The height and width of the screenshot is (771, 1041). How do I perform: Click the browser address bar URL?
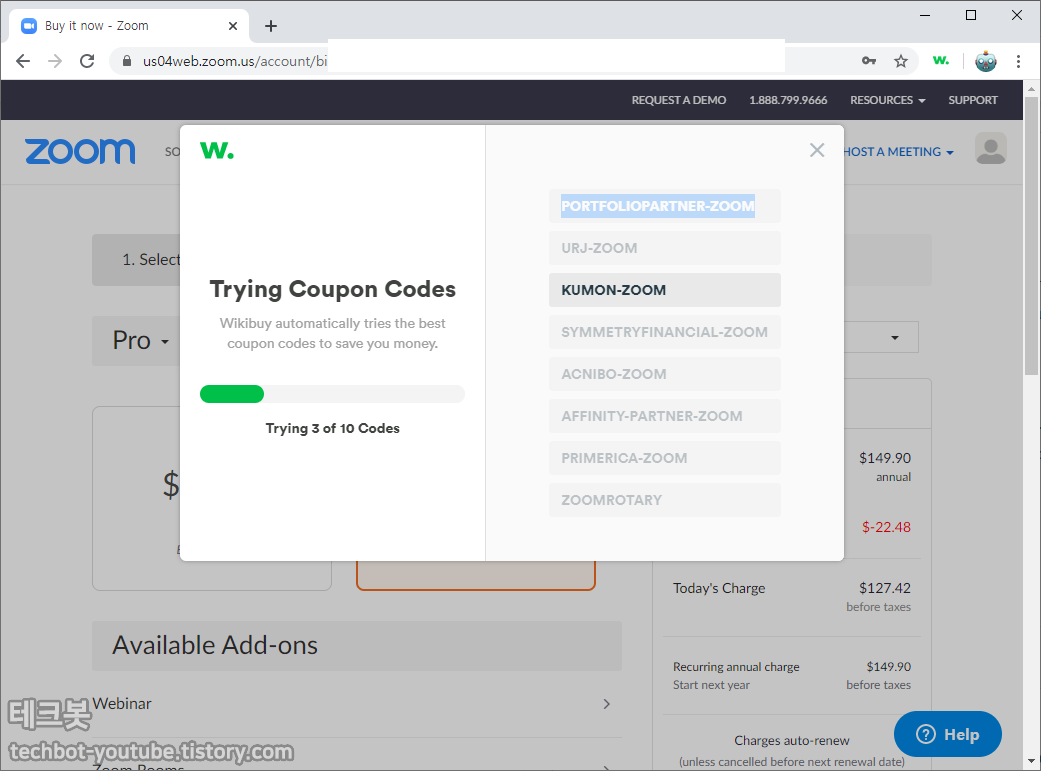tap(234, 61)
